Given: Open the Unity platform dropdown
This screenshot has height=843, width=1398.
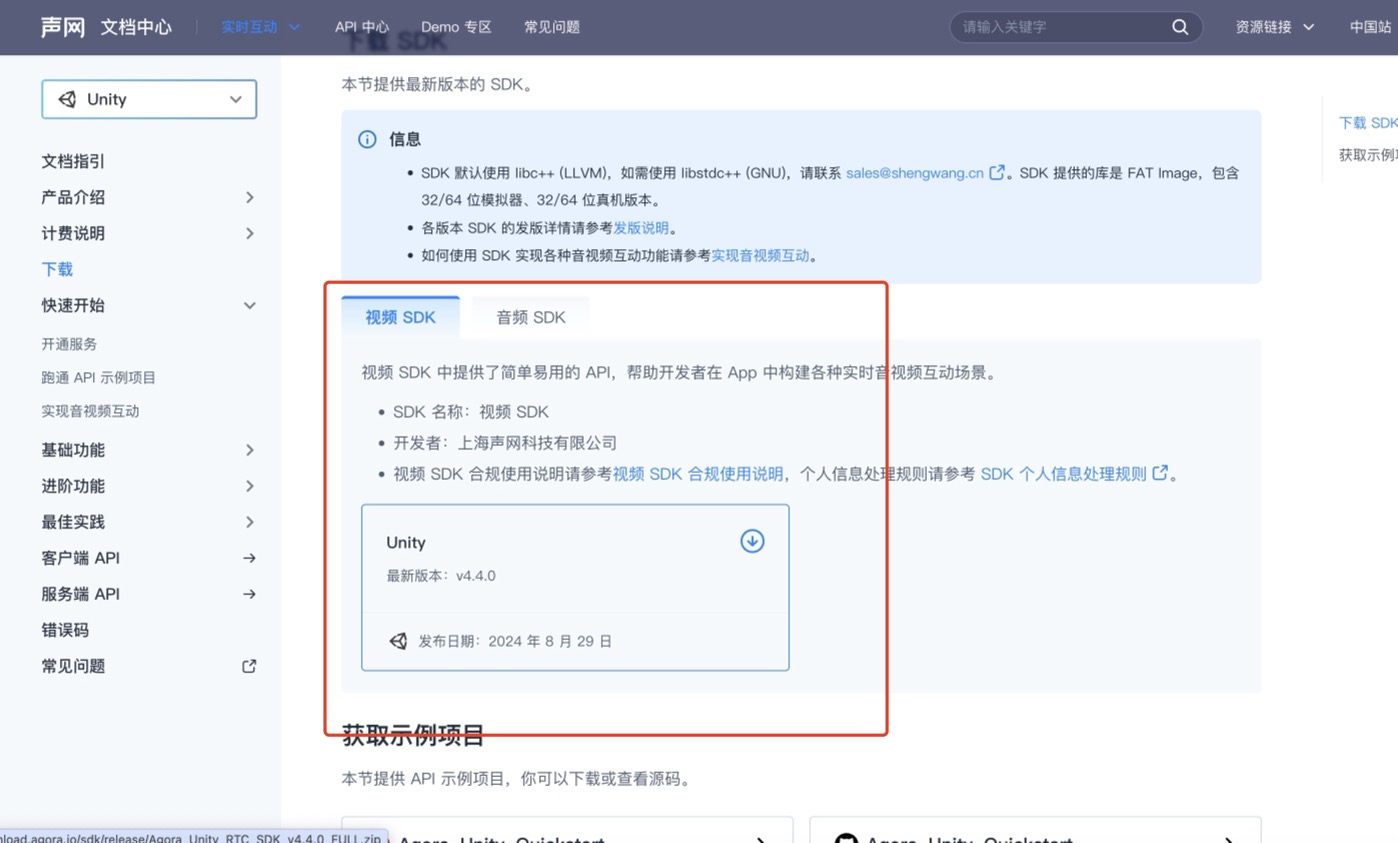Looking at the screenshot, I should pyautogui.click(x=149, y=99).
